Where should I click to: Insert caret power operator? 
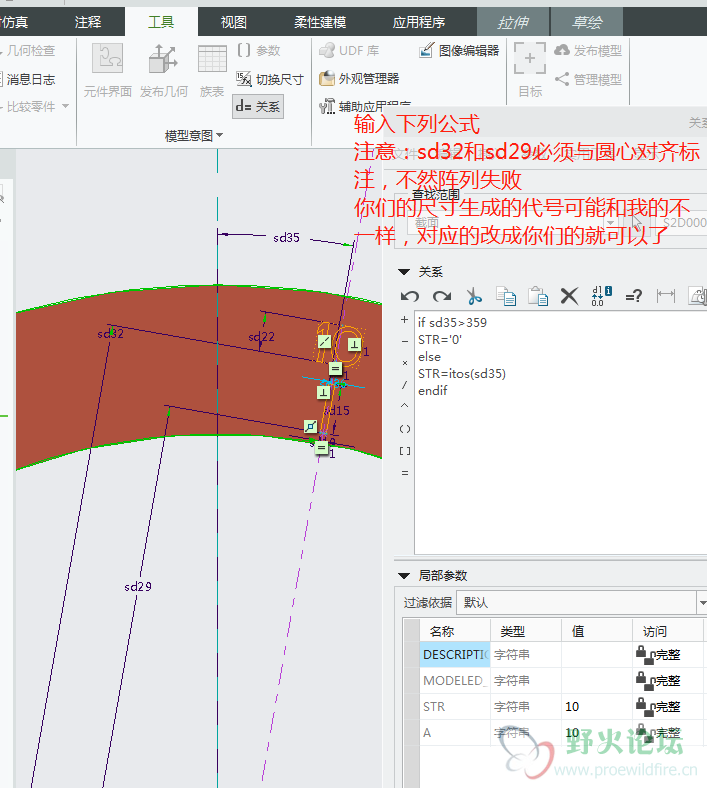[x=405, y=406]
